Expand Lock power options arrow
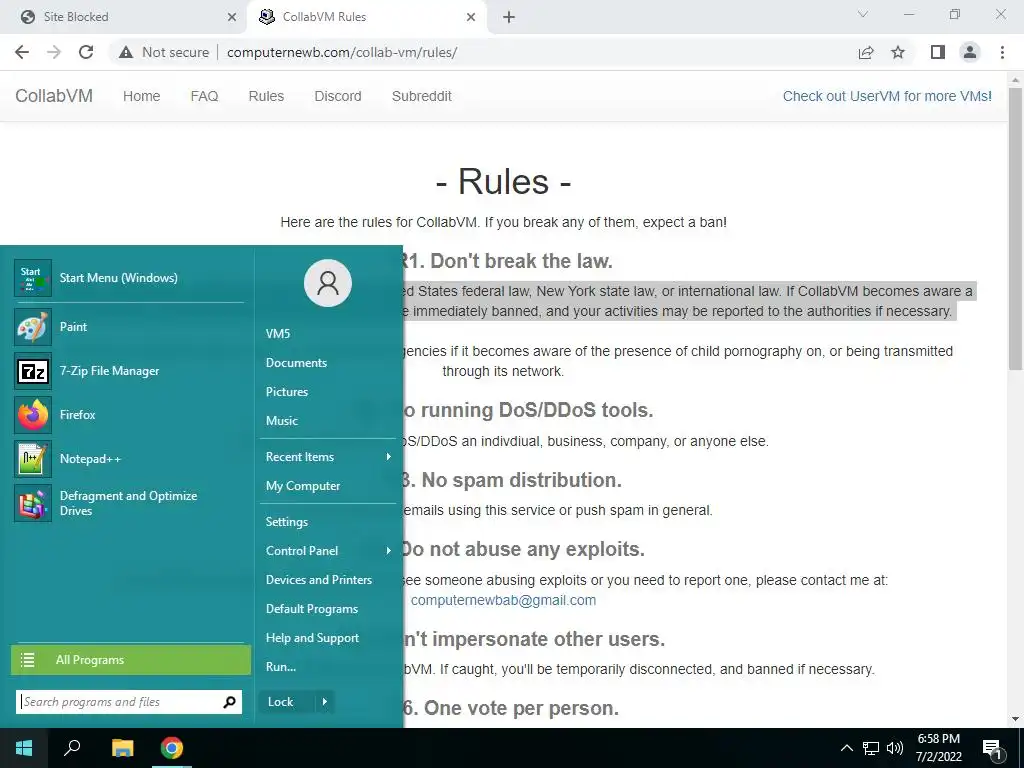Viewport: 1024px width, 768px height. tap(325, 702)
